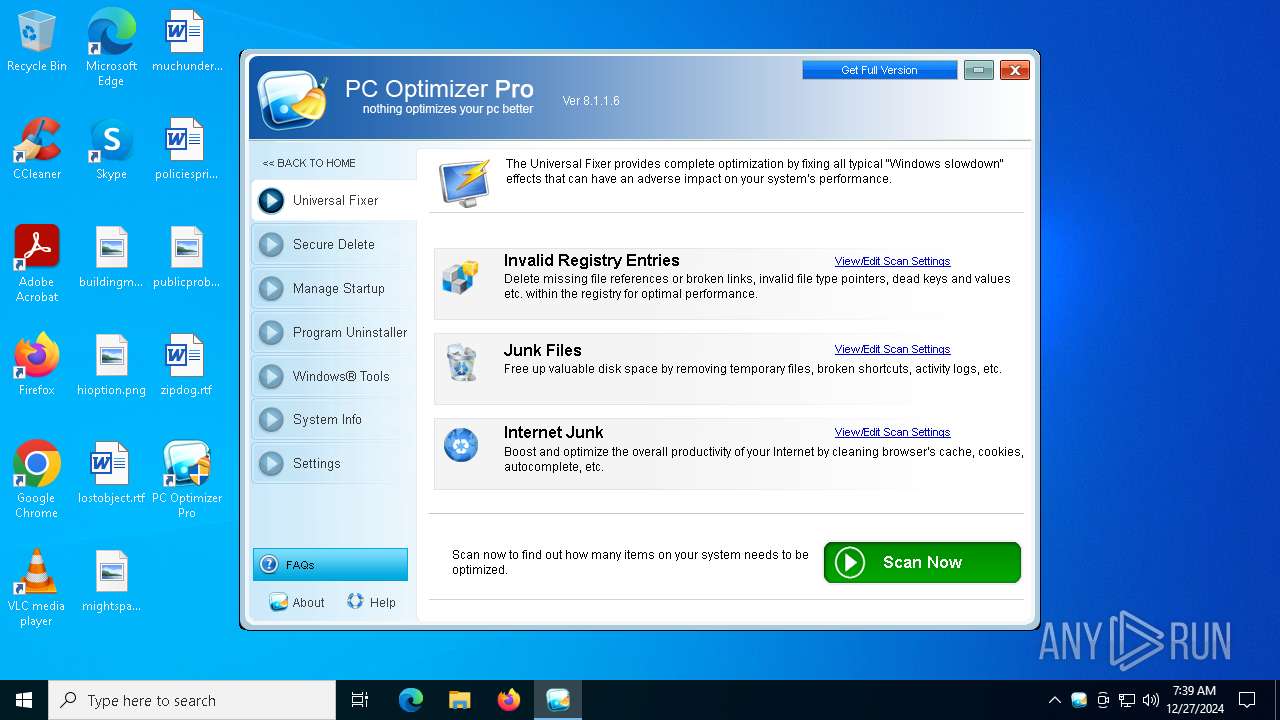Screen dimensions: 1280x720
Task: Open the Windows Start menu
Action: tap(24, 700)
